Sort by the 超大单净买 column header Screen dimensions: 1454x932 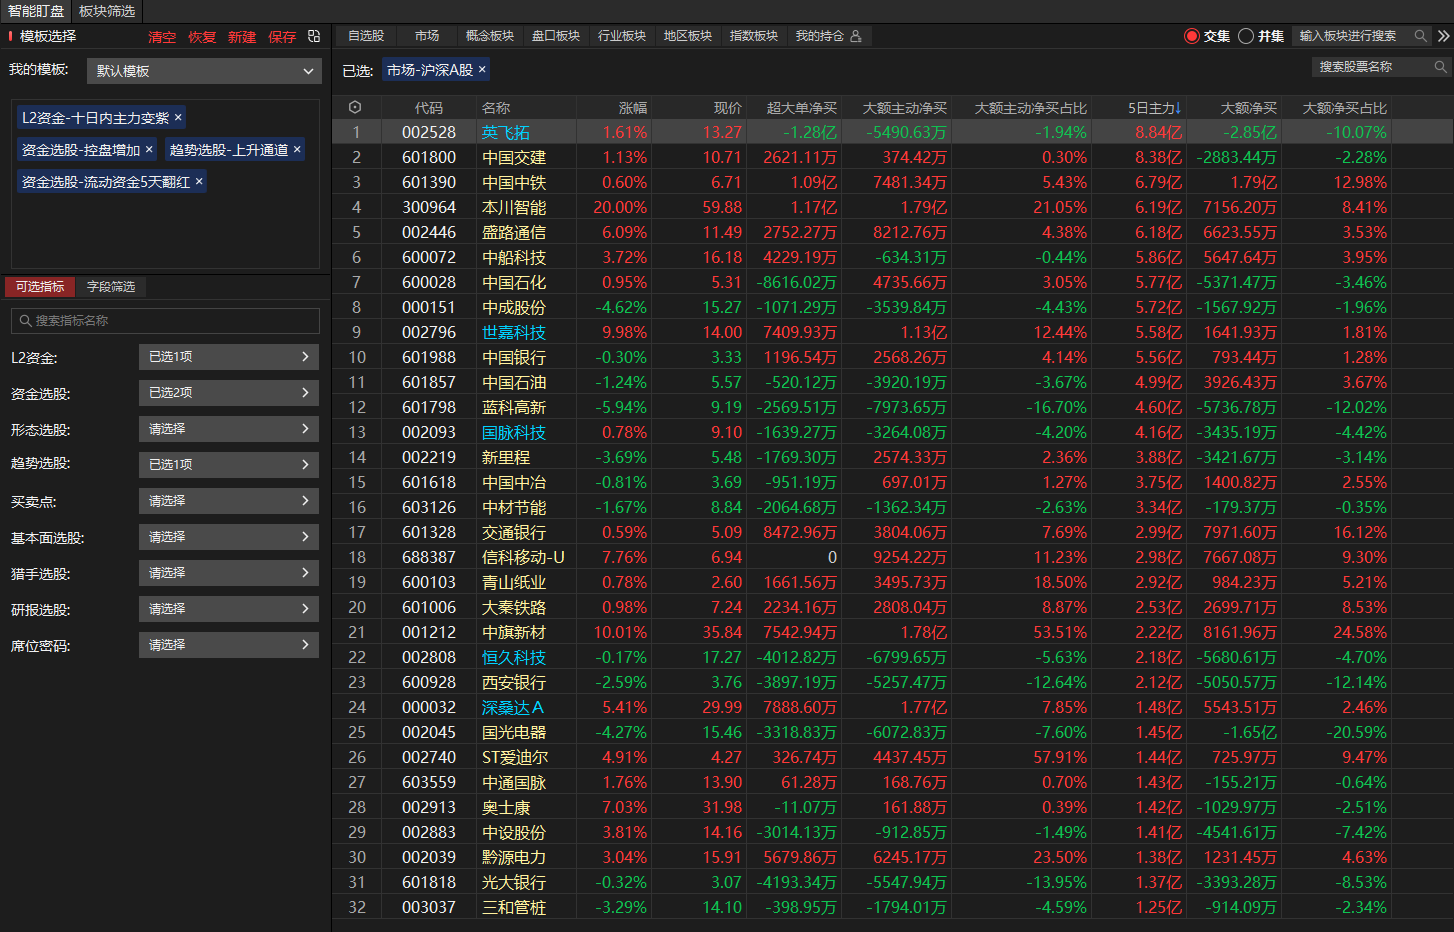coord(802,108)
